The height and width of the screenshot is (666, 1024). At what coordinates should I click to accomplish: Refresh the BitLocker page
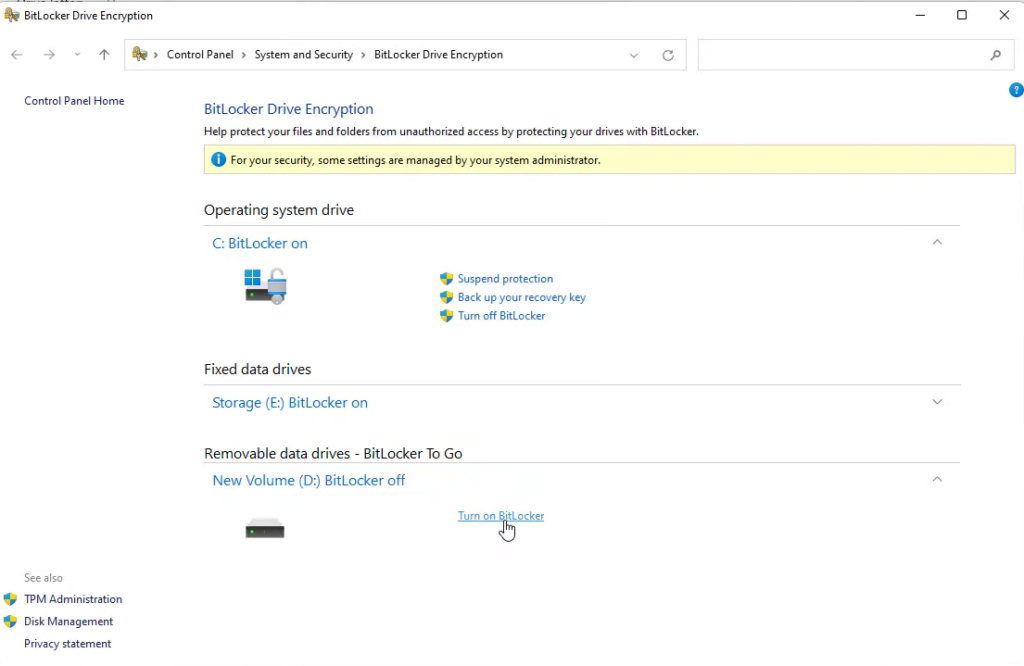point(668,55)
